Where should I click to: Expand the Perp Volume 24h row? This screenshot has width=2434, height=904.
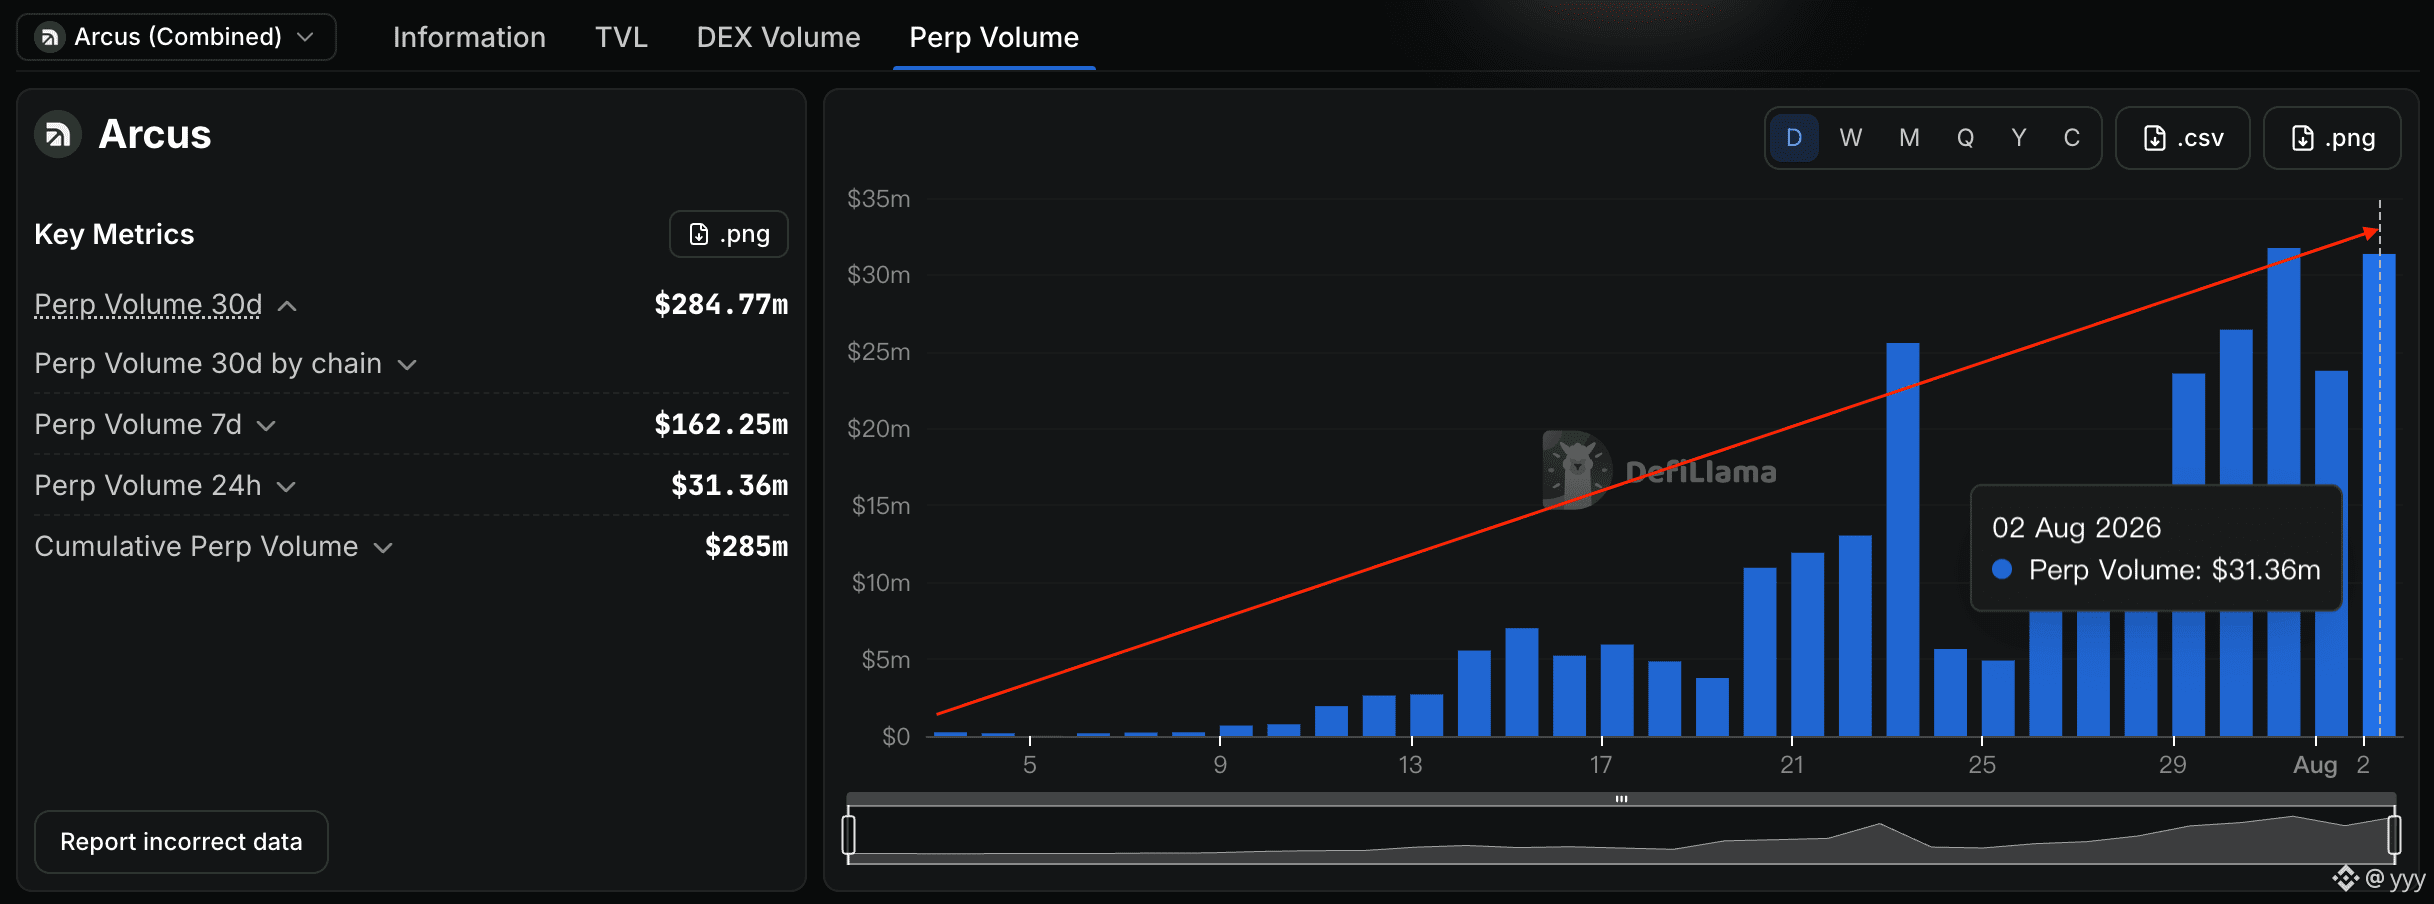286,487
